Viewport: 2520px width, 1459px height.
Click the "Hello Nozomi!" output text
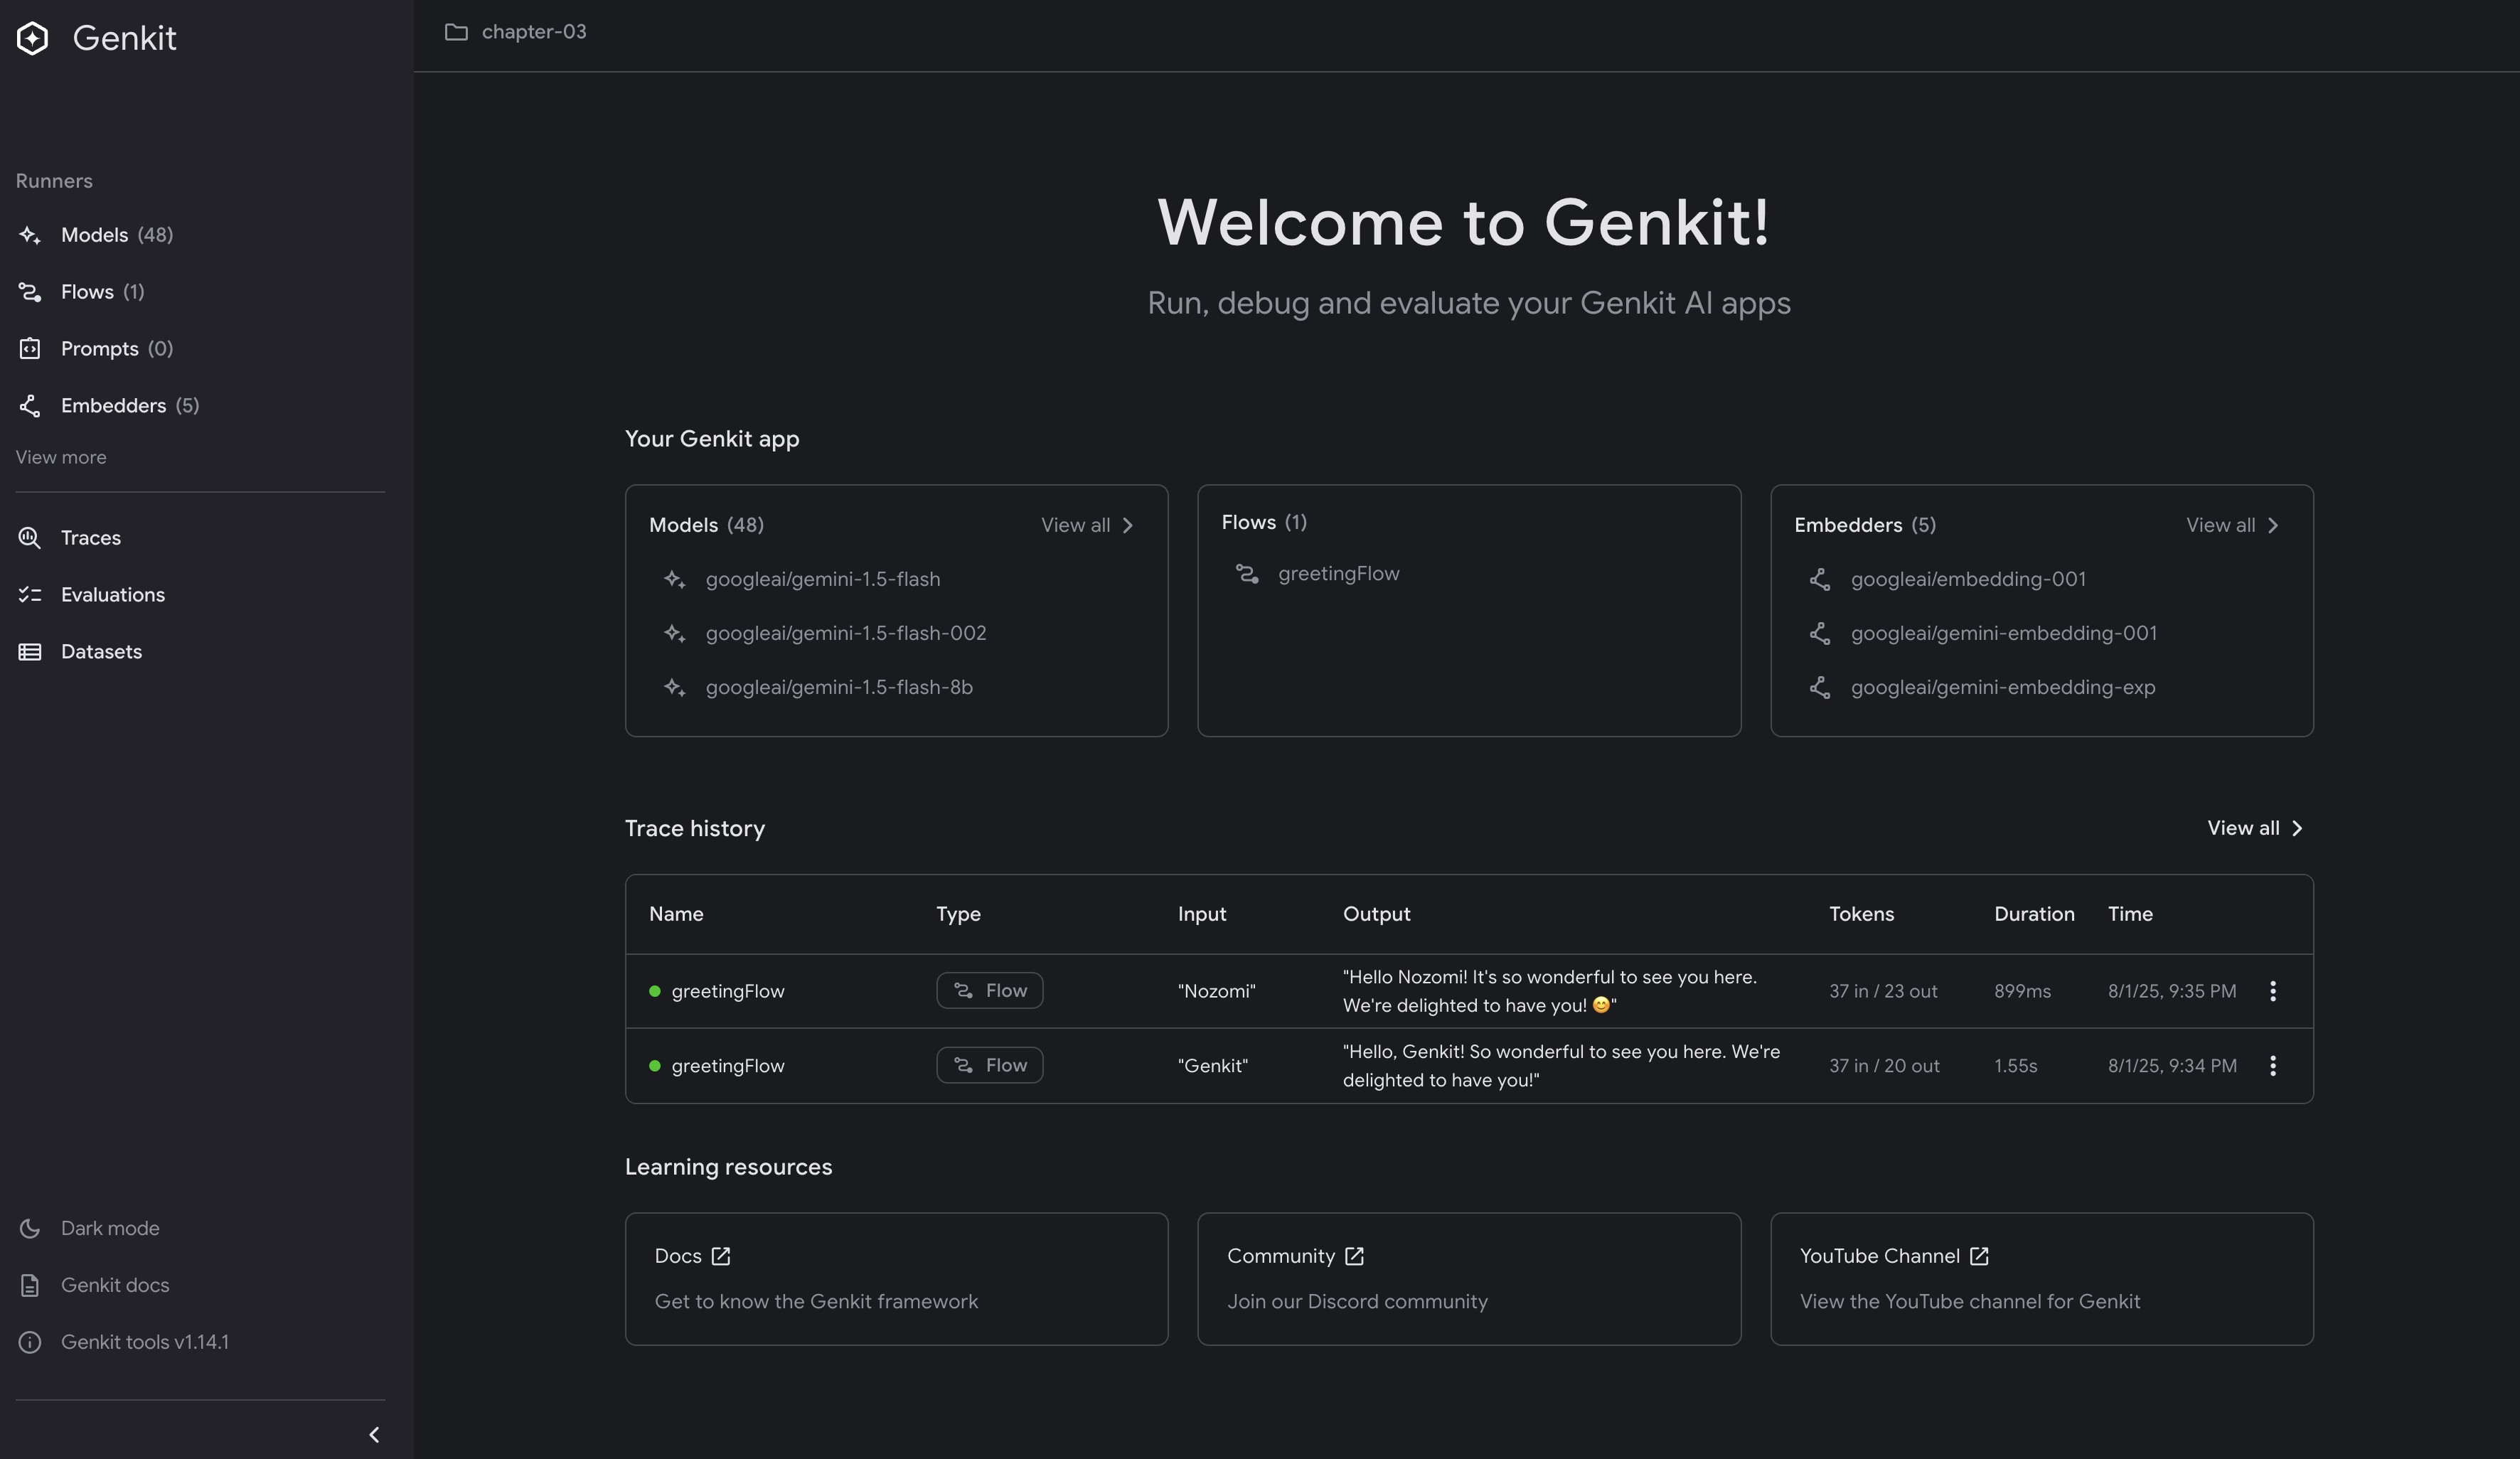(1550, 992)
